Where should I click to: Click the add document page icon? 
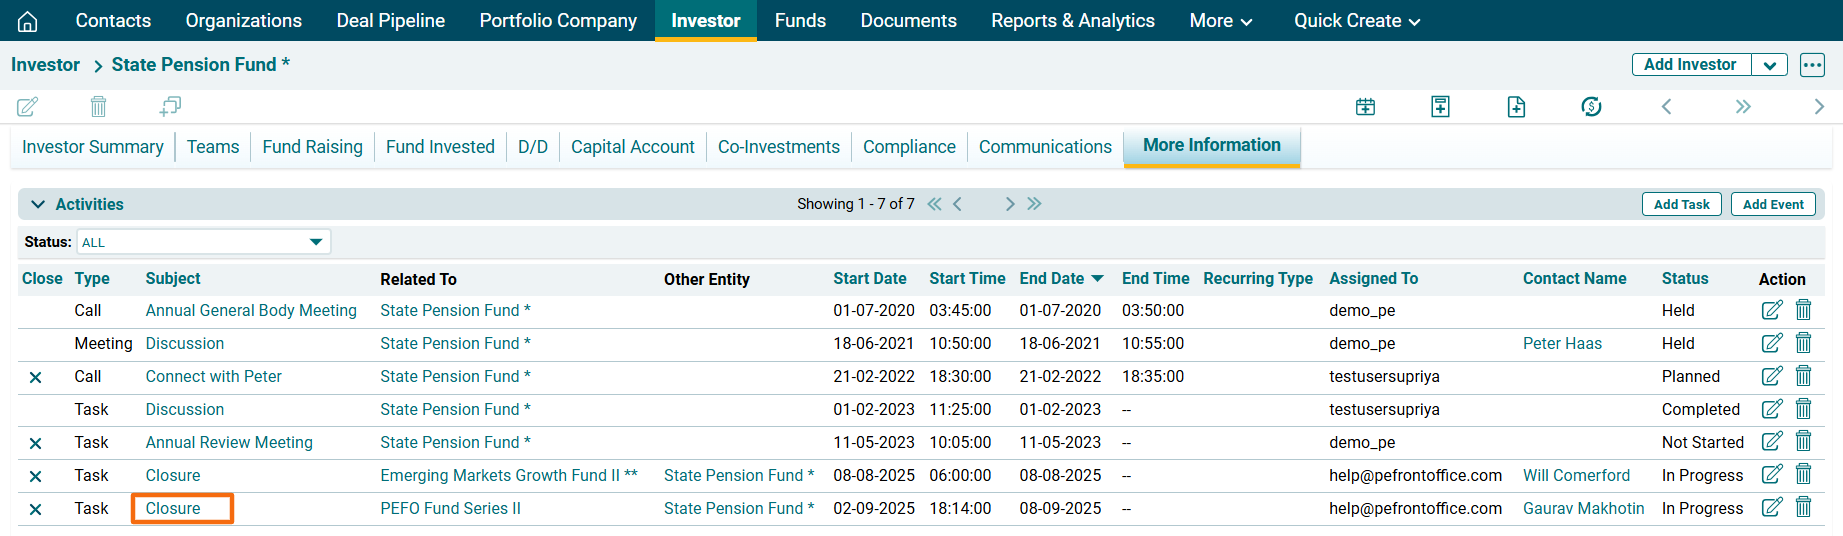pos(1516,107)
